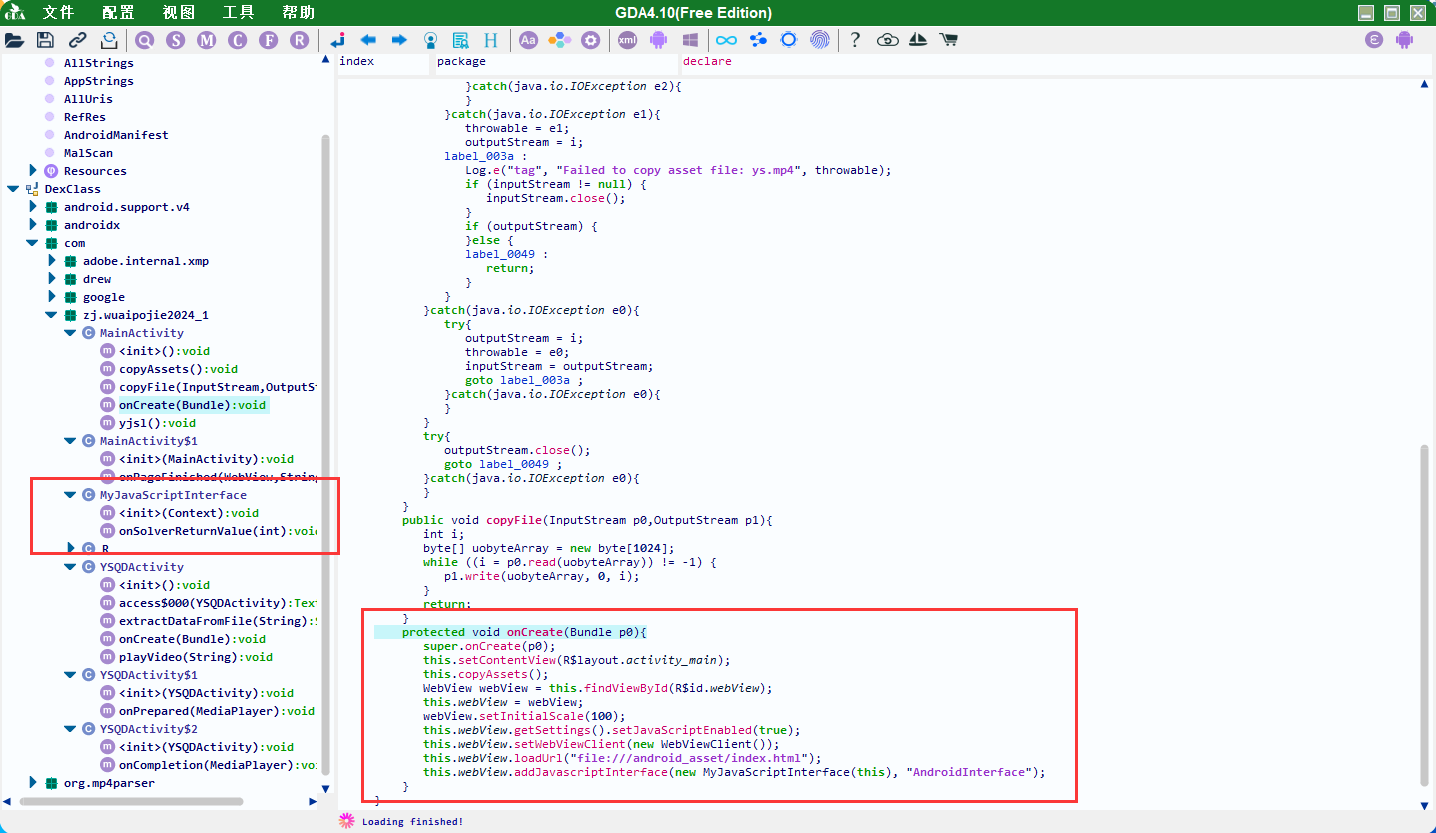The height and width of the screenshot is (833, 1436).
Task: Click the purple gear icon
Action: (x=591, y=40)
